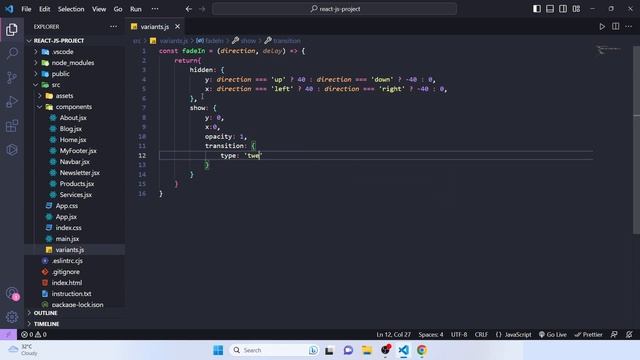This screenshot has width=640, height=360.
Task: Open Chrome from taskbar
Action: click(x=422, y=350)
